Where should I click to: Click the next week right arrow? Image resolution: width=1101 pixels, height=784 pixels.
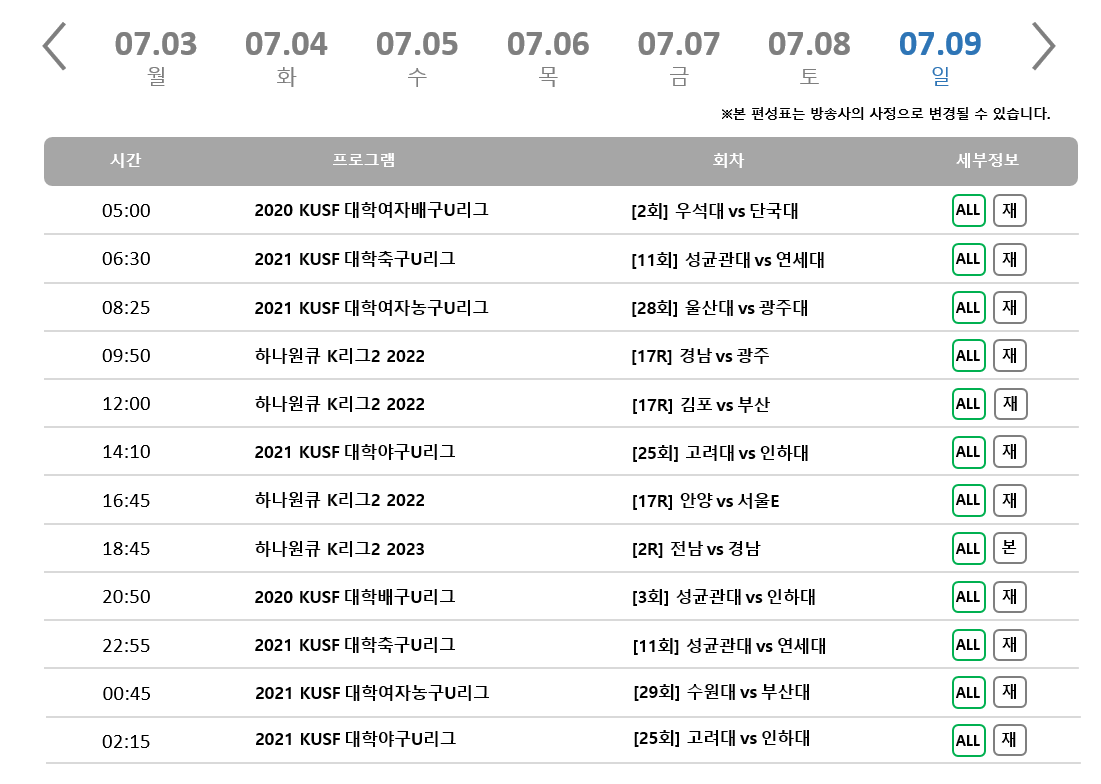(x=1043, y=46)
